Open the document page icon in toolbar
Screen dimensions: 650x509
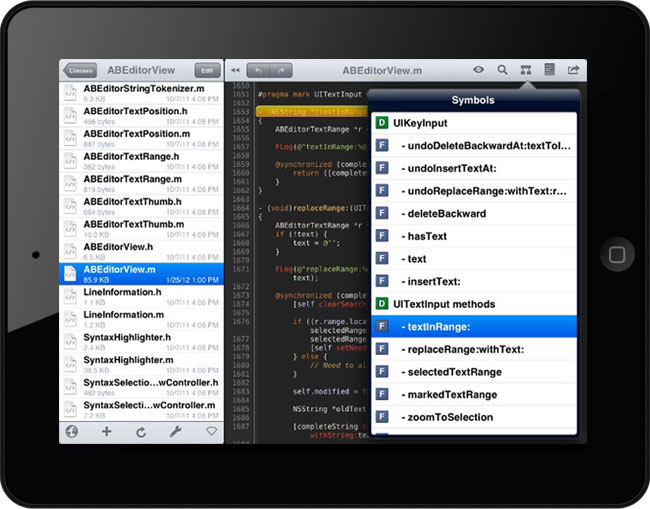pos(549,70)
